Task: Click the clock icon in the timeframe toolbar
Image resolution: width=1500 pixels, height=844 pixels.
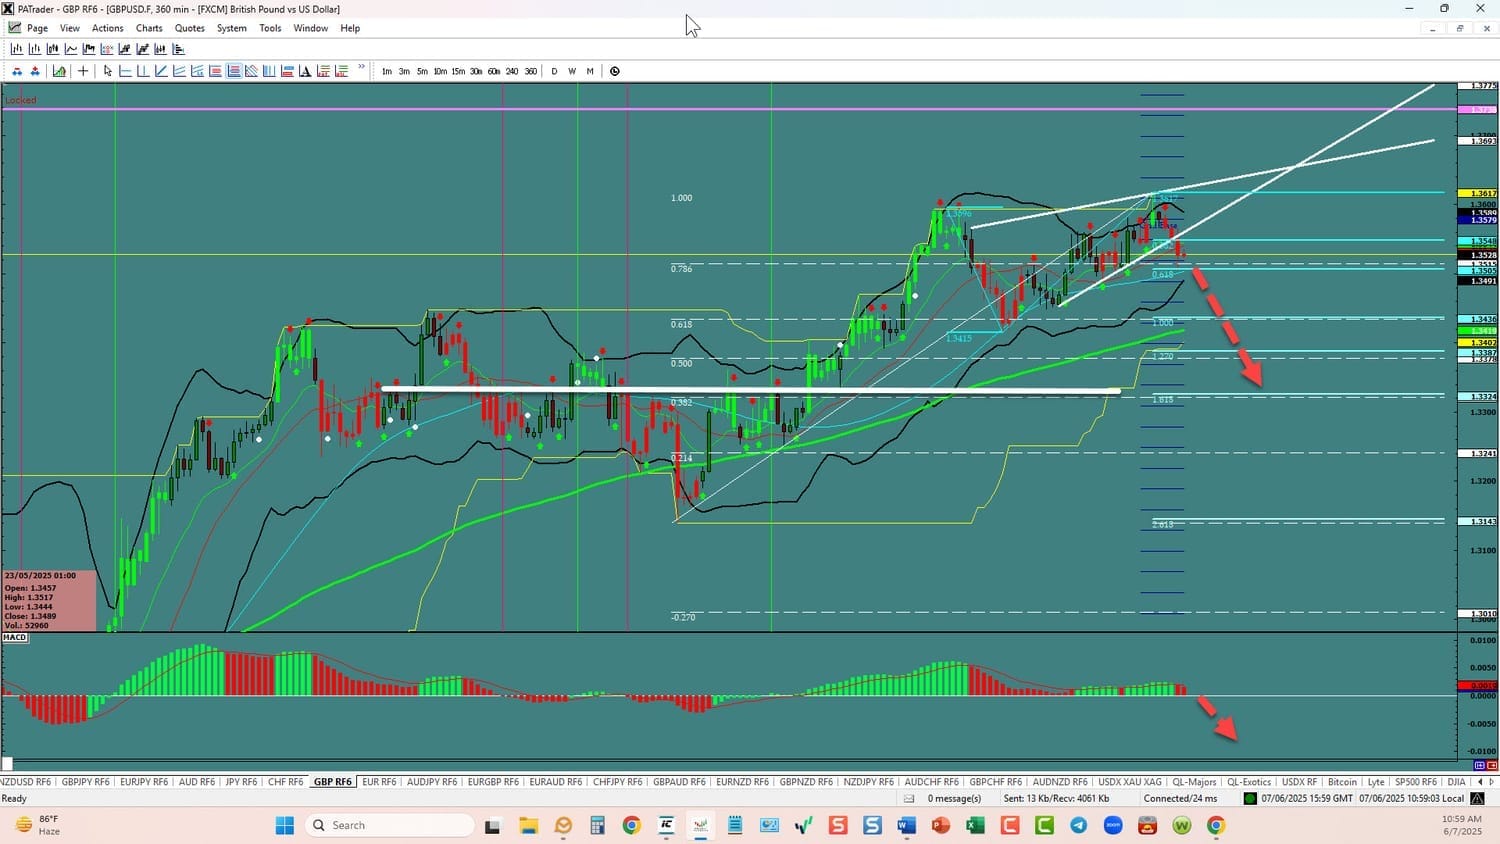Action: click(615, 71)
